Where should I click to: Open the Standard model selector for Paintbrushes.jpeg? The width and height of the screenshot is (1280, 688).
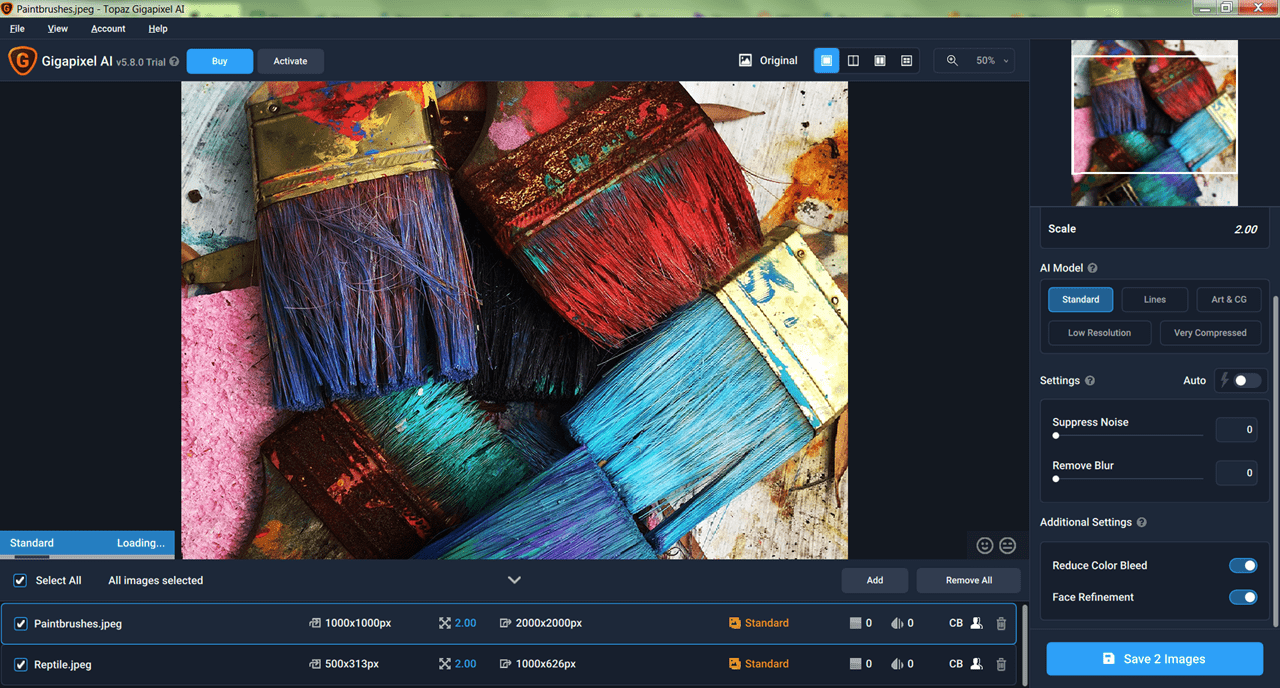coord(759,623)
